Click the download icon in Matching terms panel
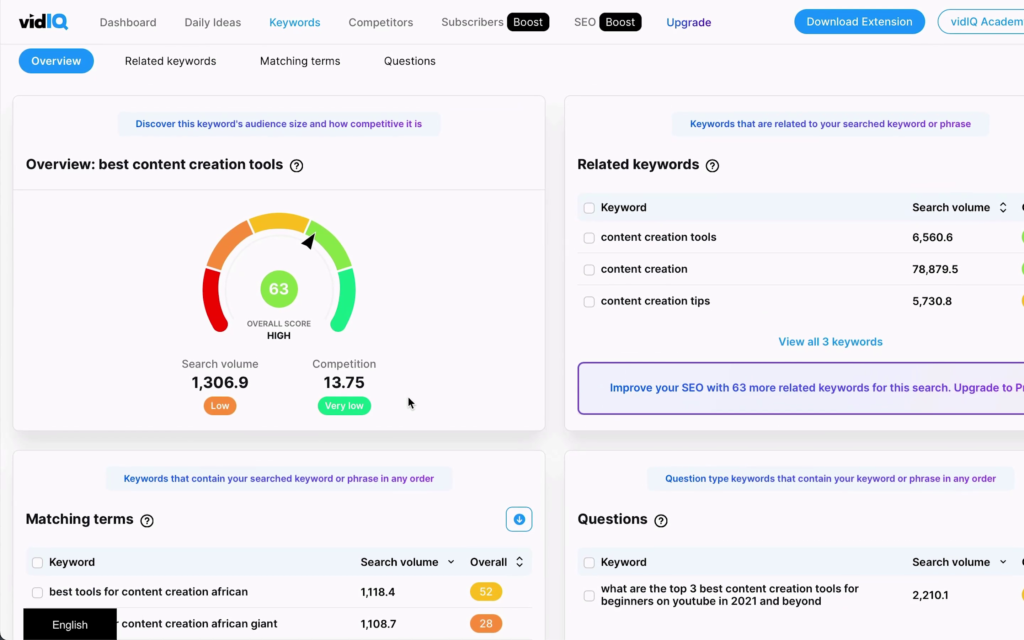 pos(518,519)
